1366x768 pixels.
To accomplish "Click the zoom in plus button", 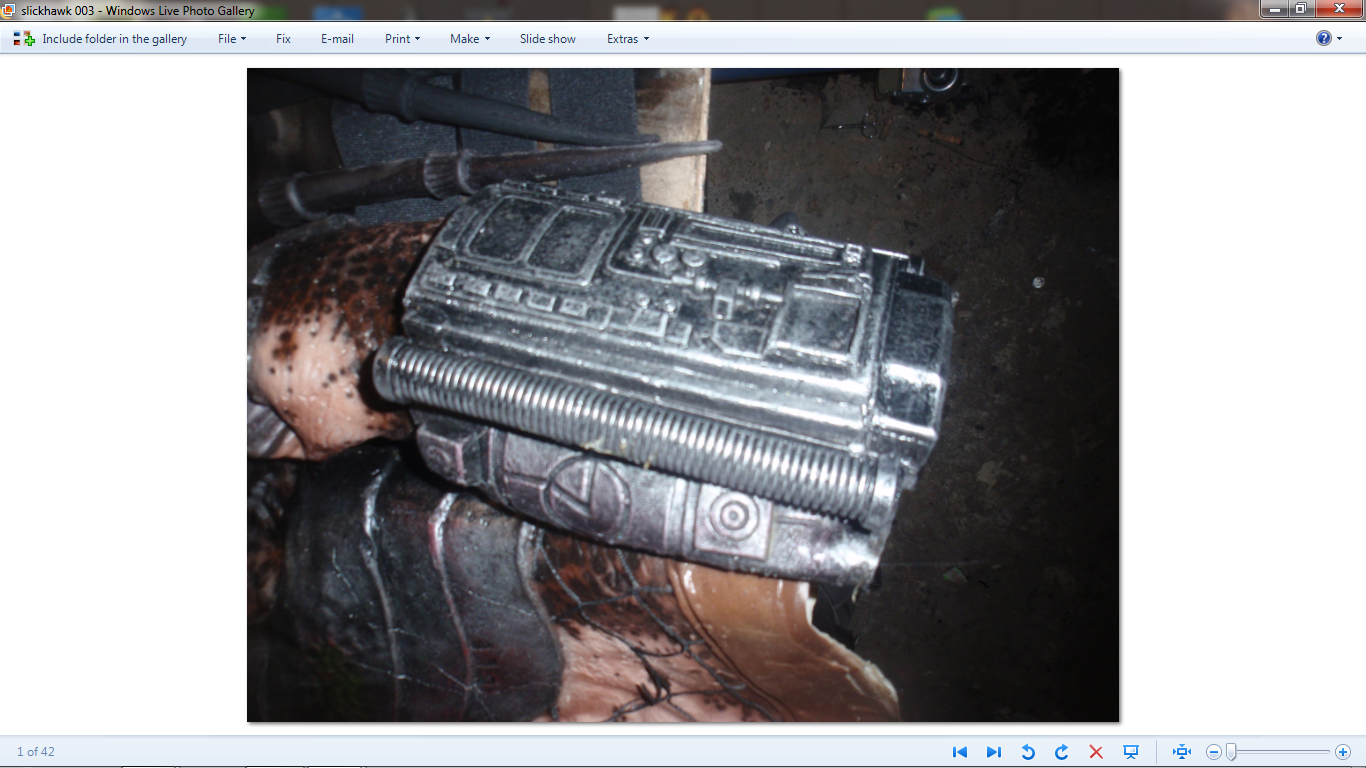I will 1343,752.
